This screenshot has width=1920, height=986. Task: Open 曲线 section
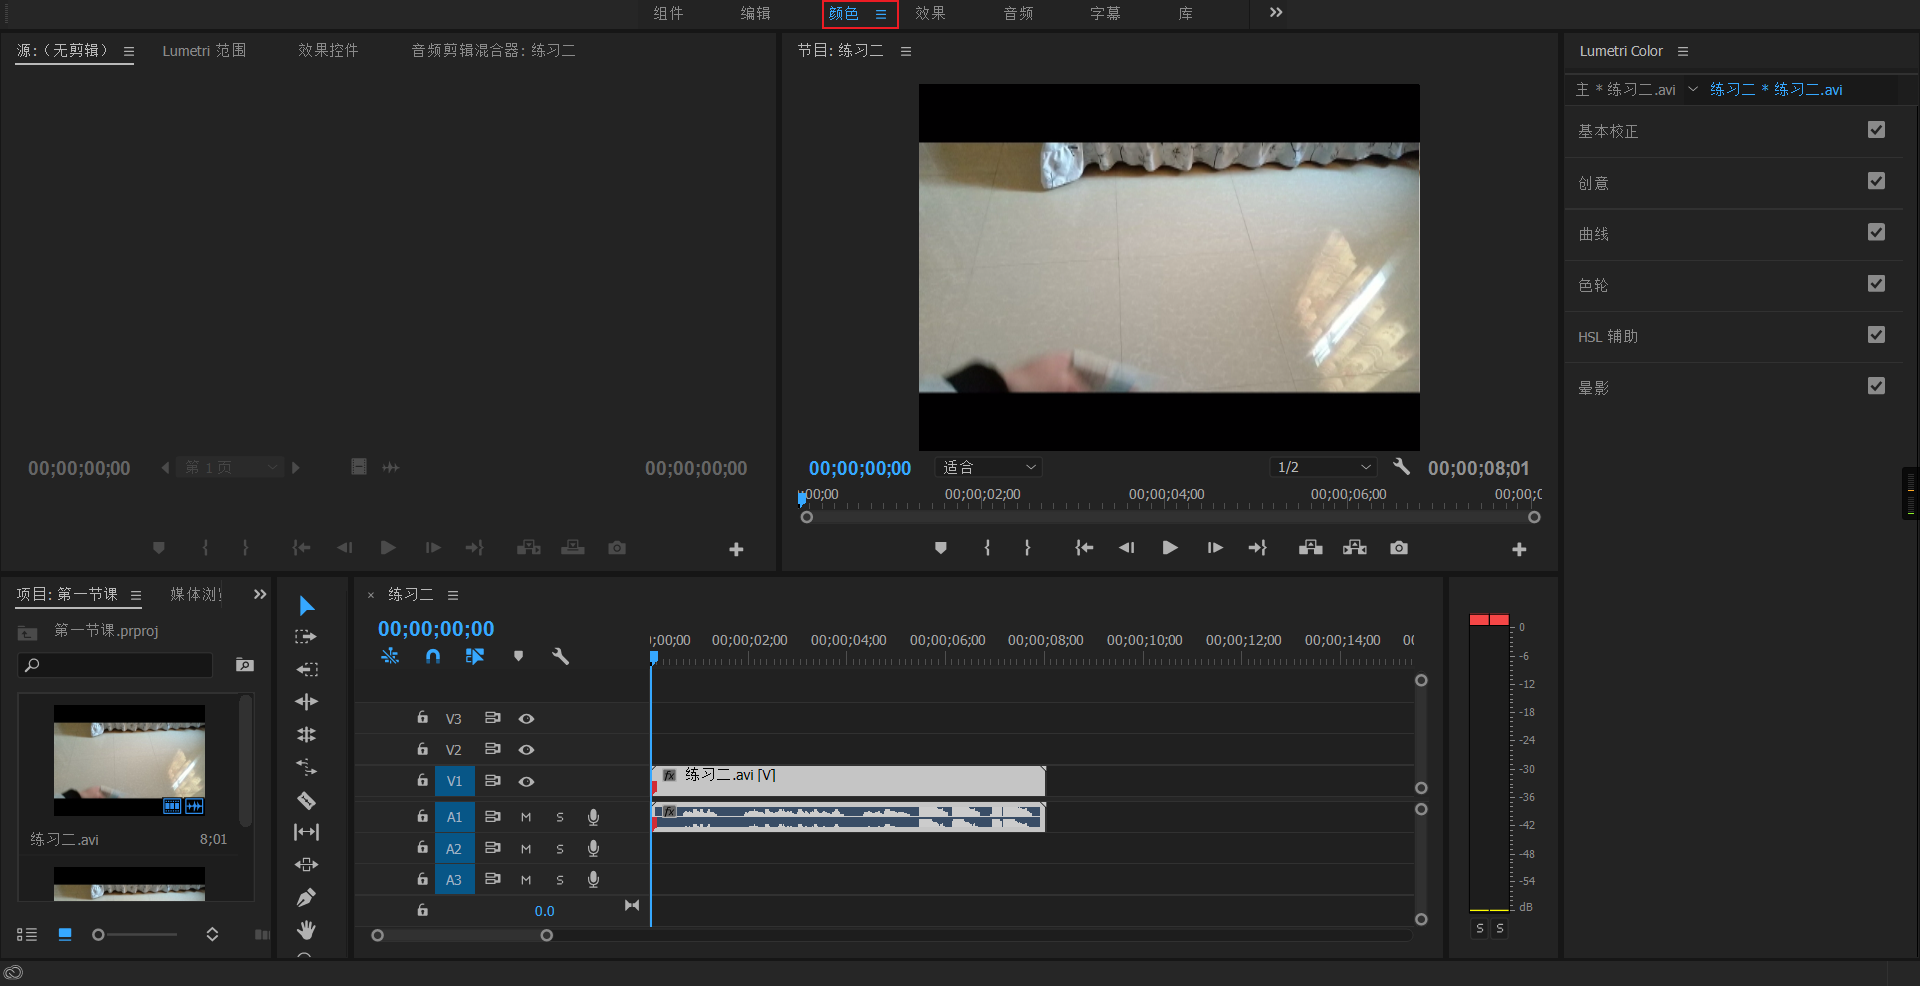[1594, 234]
